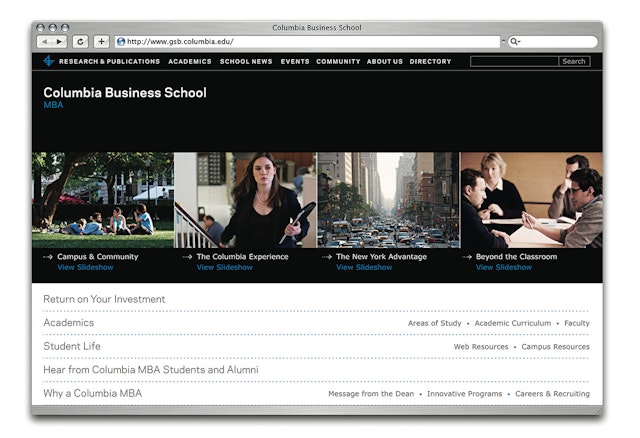The image size is (640, 438).
Task: Open Return on Your Investment section
Action: (x=104, y=299)
